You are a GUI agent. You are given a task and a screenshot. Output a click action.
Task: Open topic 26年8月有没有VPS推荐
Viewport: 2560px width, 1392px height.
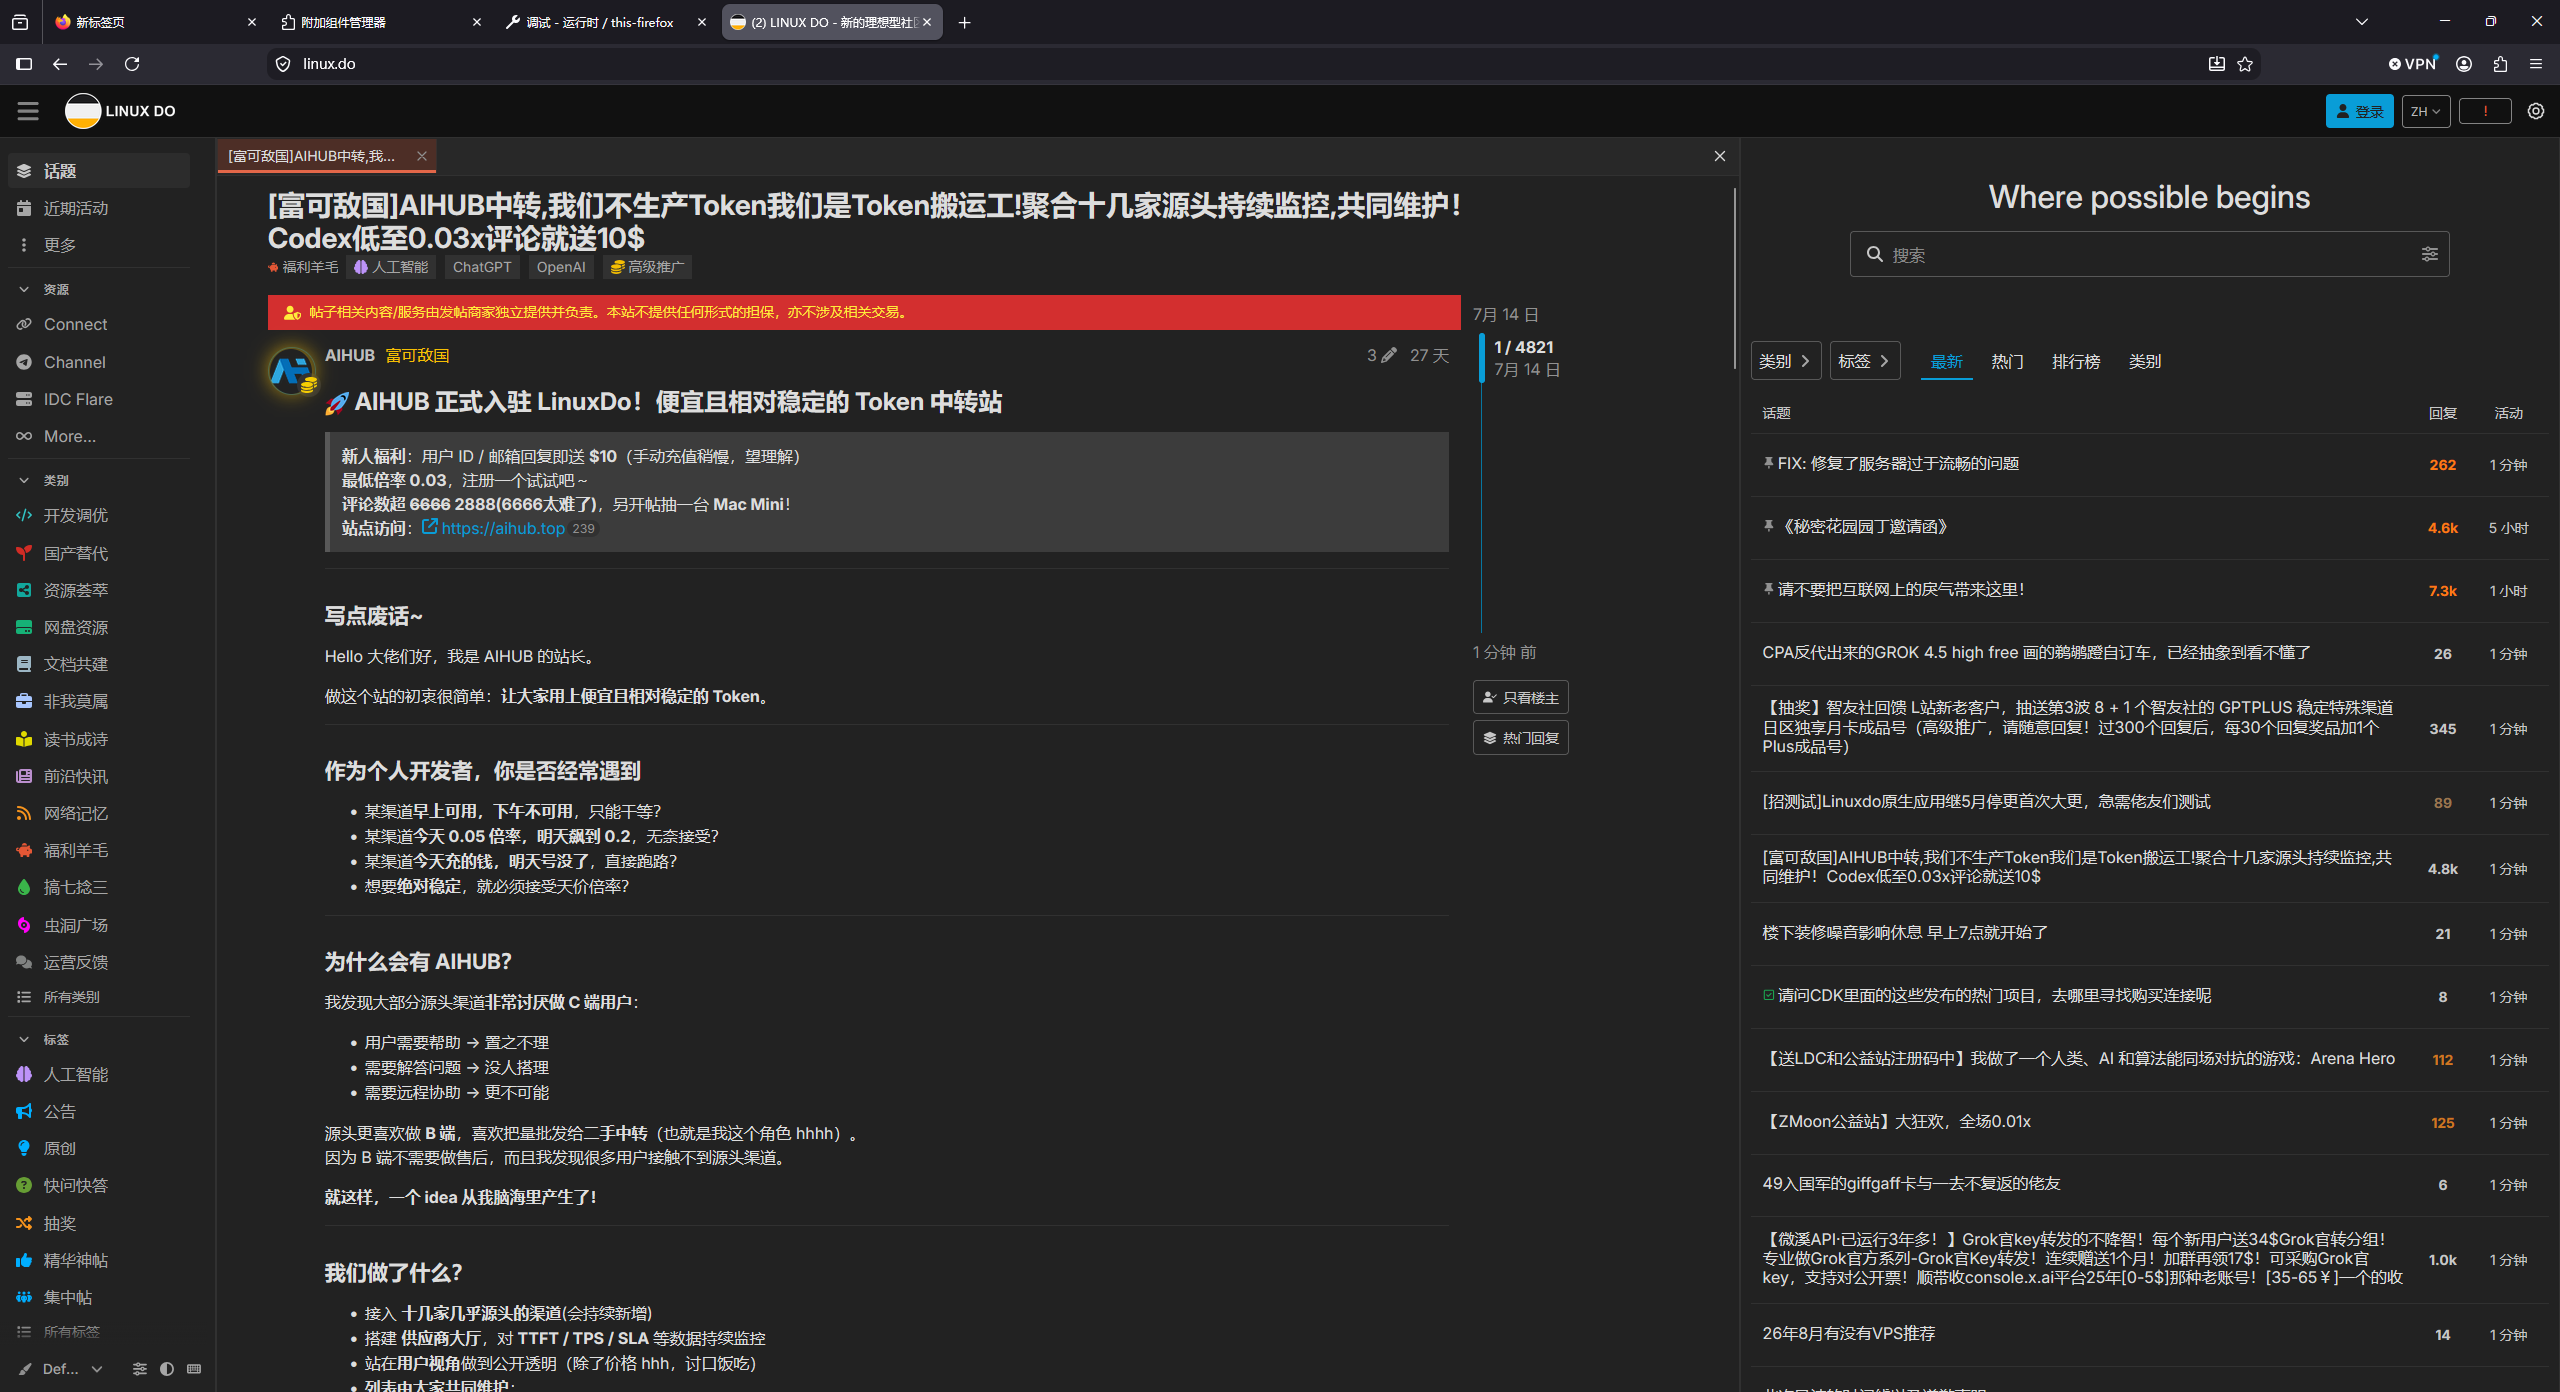click(x=1849, y=1334)
